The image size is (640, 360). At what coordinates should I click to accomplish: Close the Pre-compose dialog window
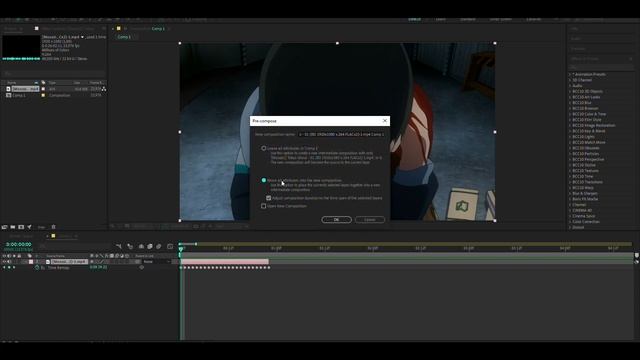click(x=384, y=121)
